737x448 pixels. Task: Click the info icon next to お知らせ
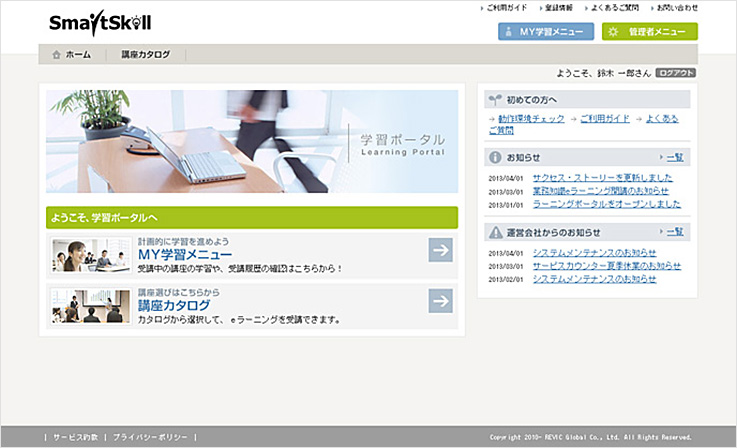tap(494, 158)
